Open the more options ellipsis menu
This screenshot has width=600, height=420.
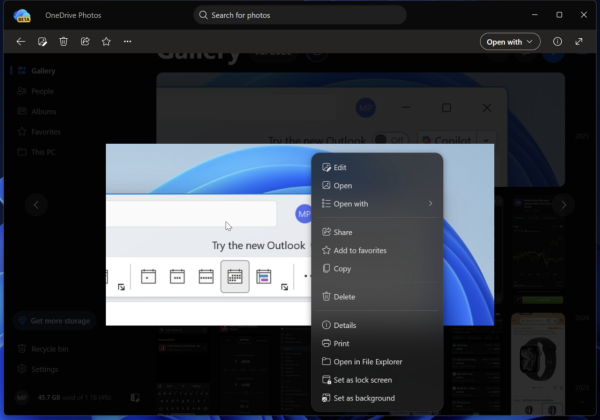pyautogui.click(x=127, y=41)
